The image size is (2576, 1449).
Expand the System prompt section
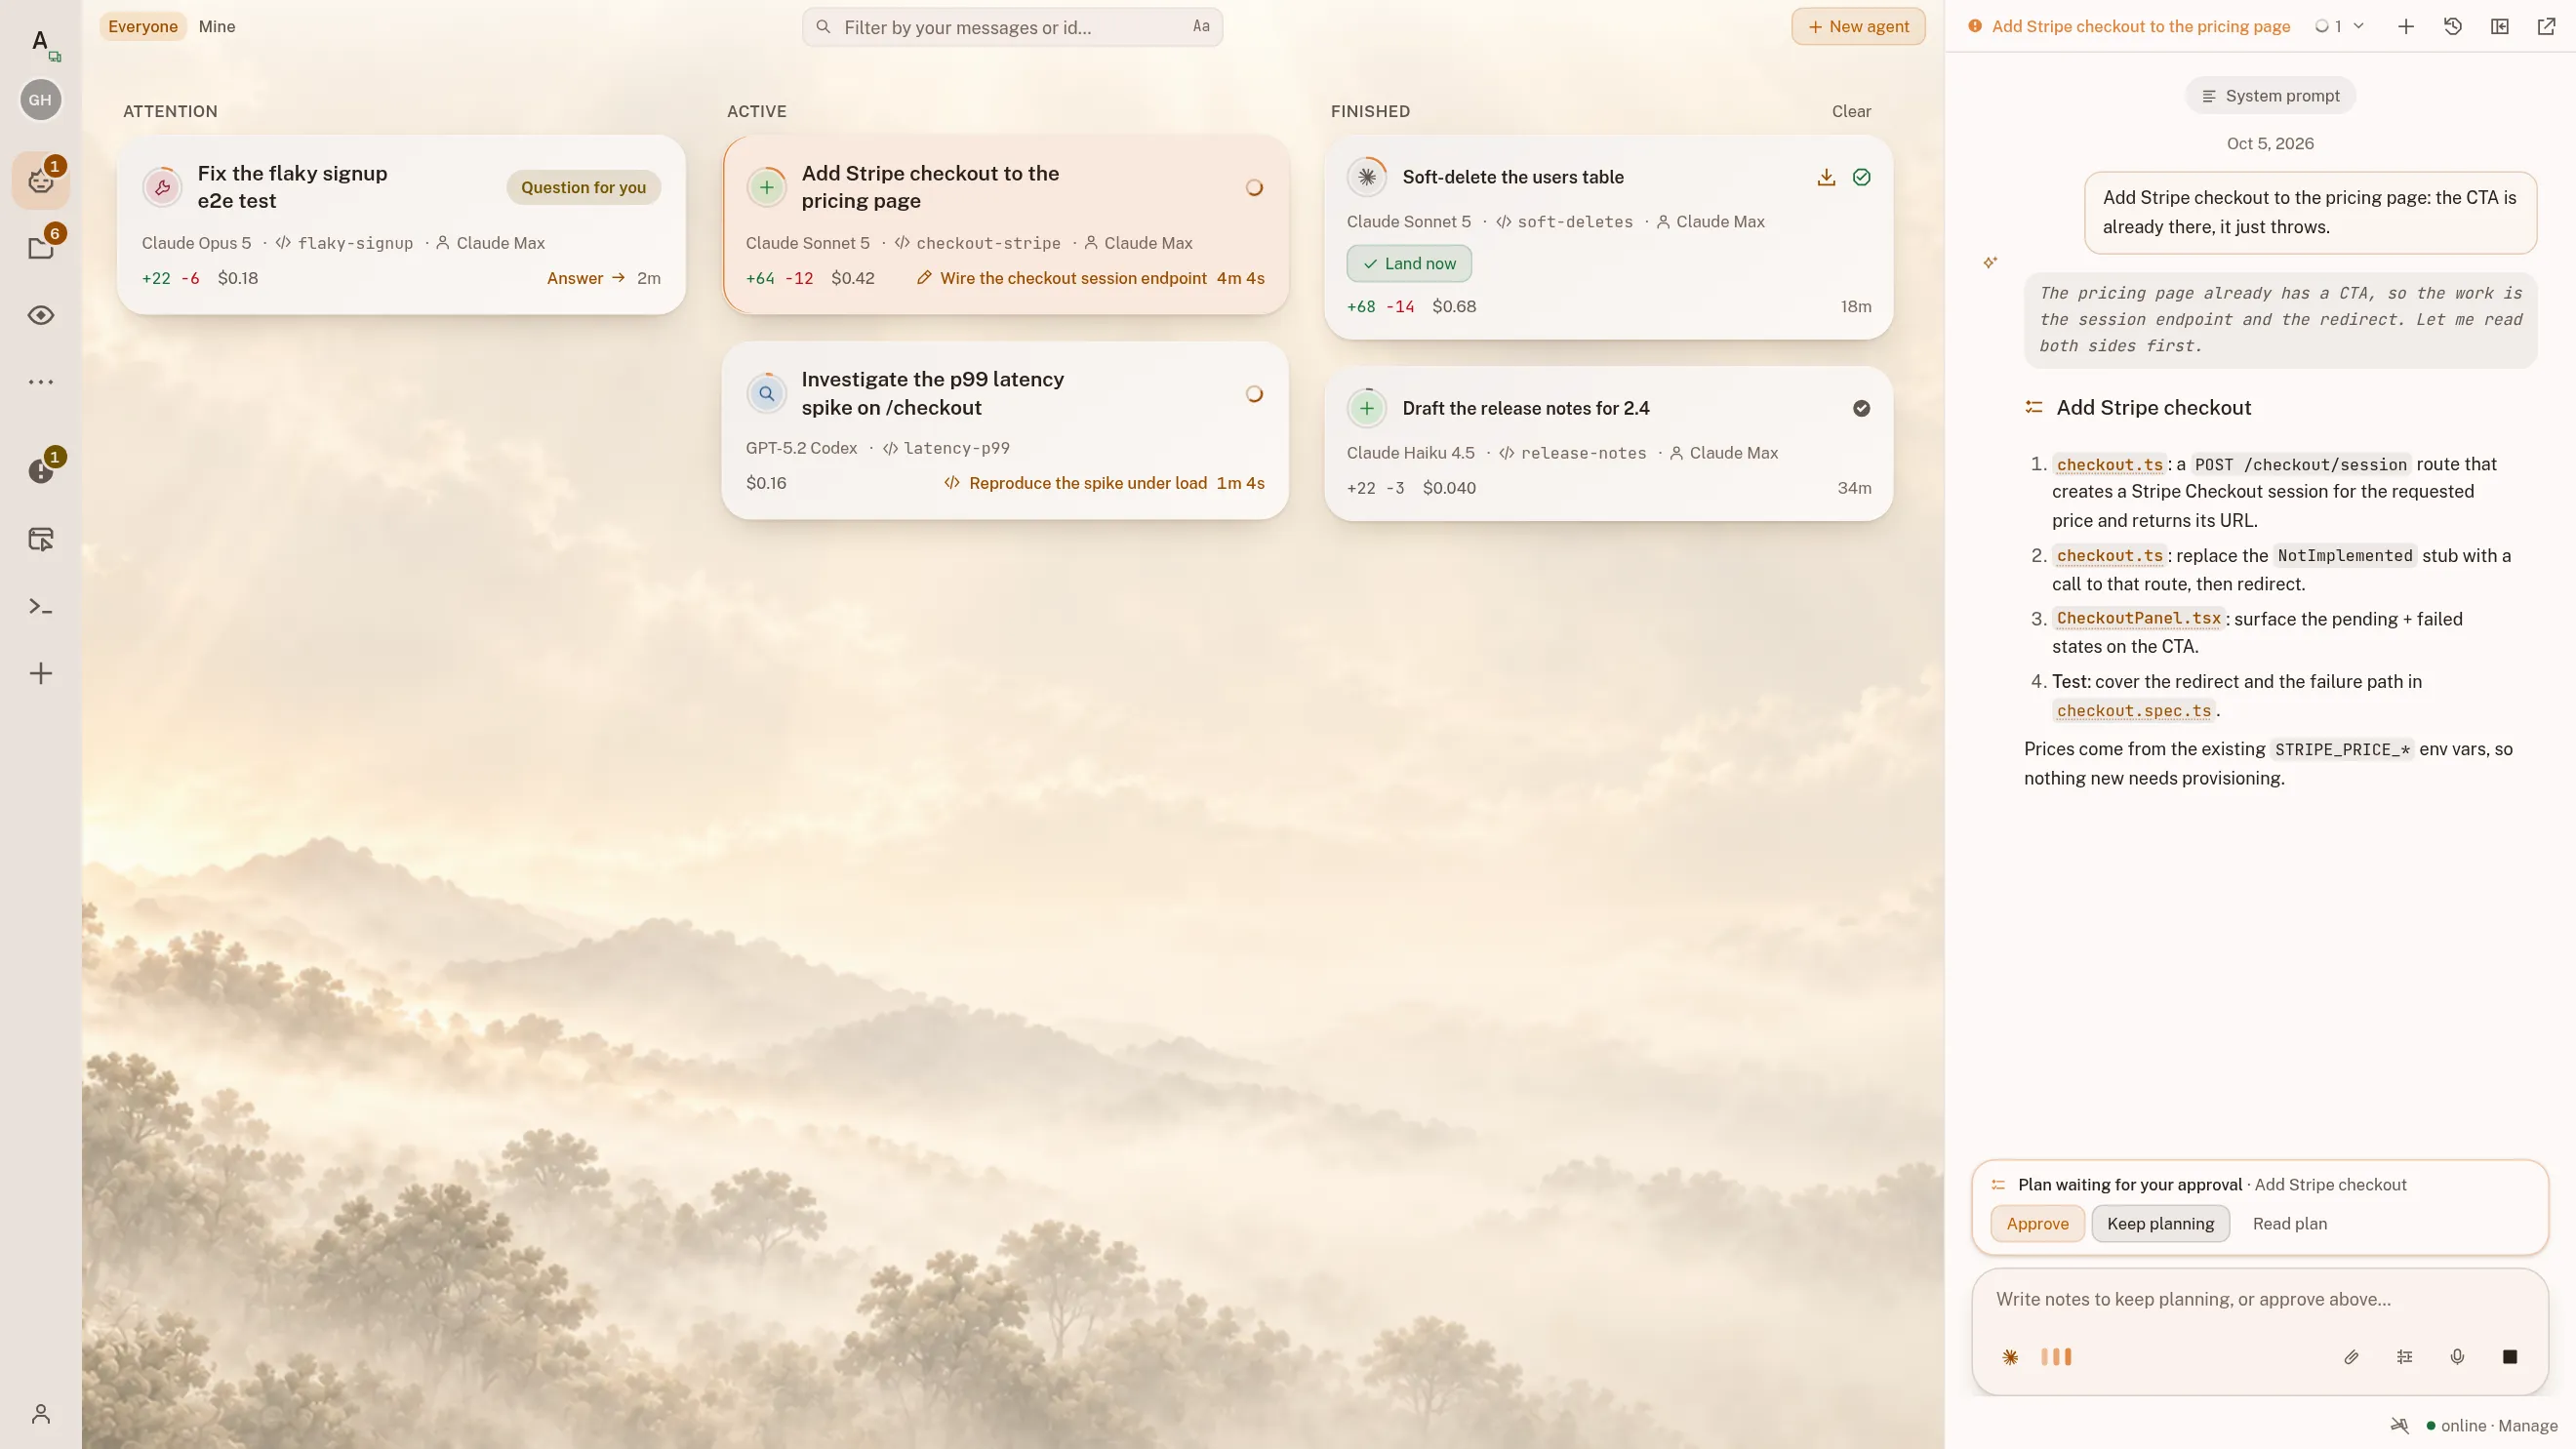[2270, 96]
